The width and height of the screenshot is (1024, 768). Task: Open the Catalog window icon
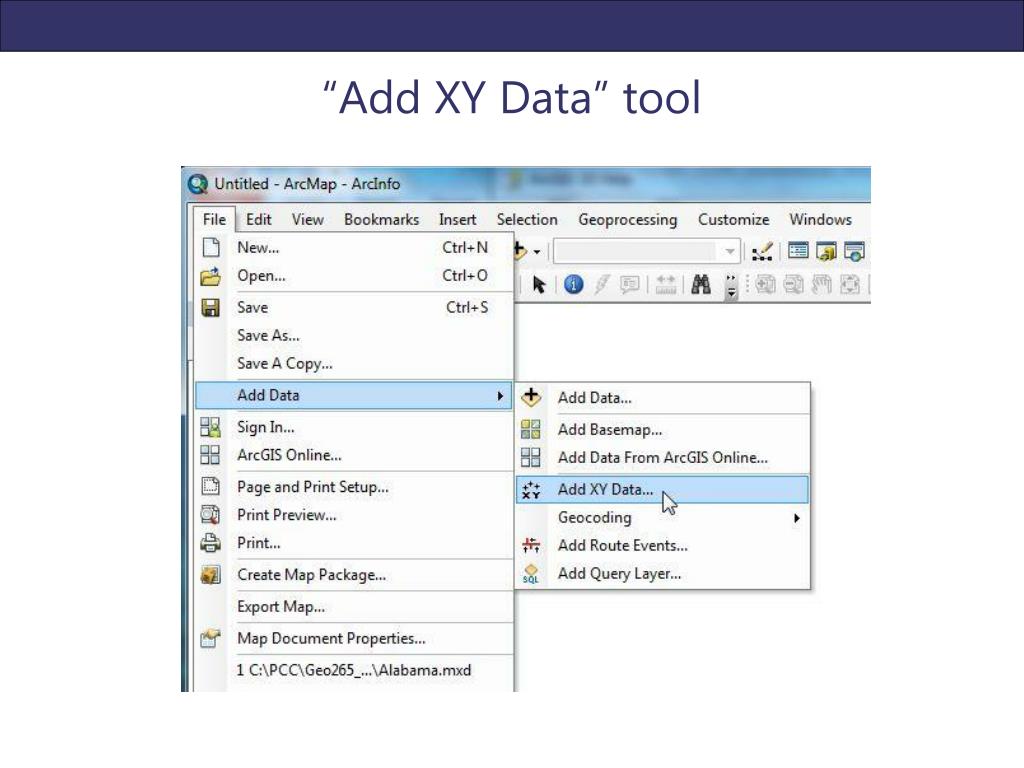[826, 251]
